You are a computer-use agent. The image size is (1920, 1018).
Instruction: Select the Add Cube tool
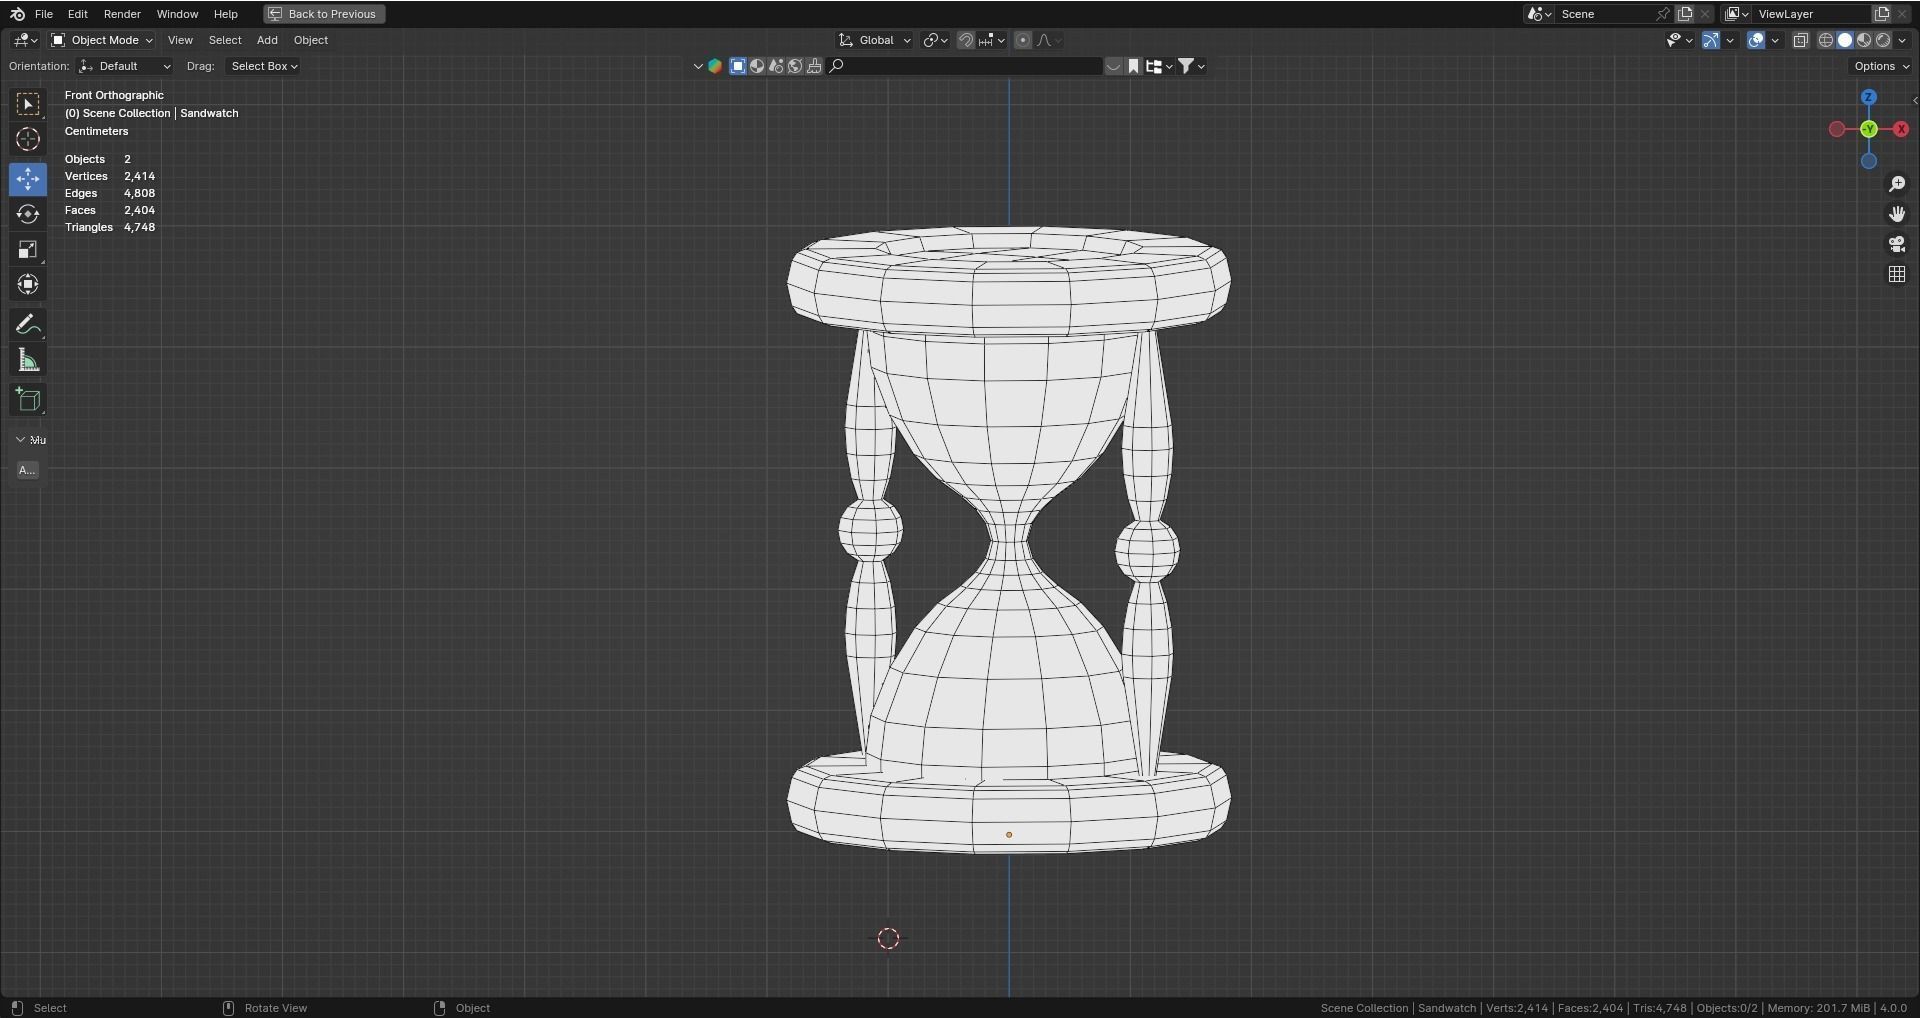pyautogui.click(x=28, y=400)
